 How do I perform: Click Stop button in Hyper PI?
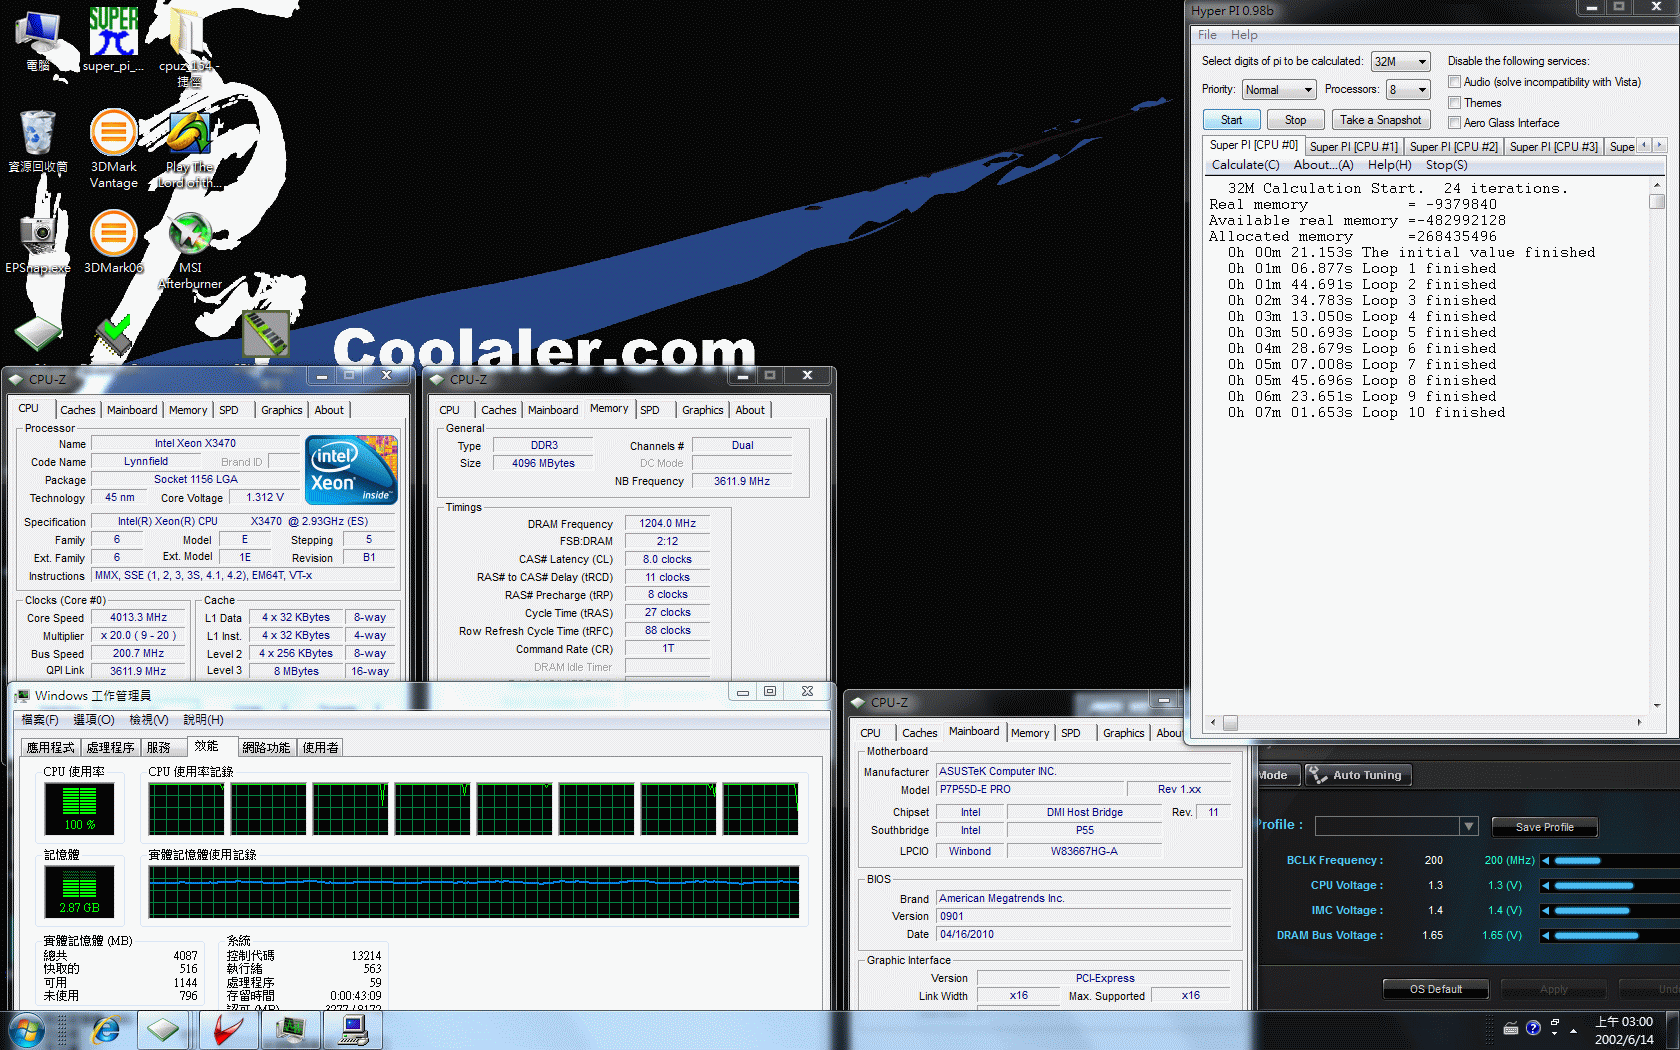pos(1295,120)
